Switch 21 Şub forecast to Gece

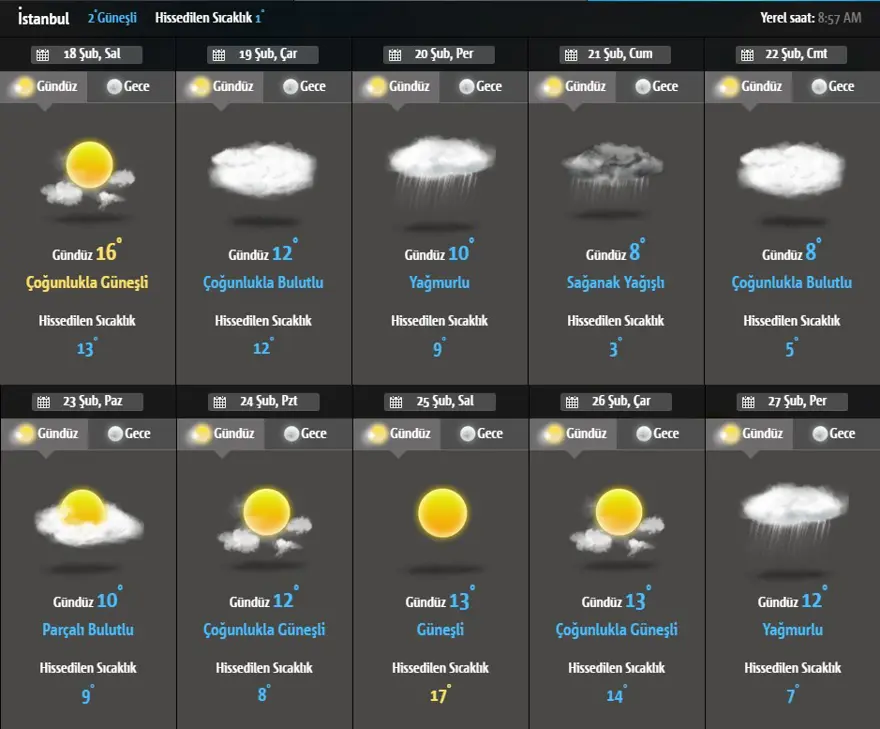[x=655, y=87]
